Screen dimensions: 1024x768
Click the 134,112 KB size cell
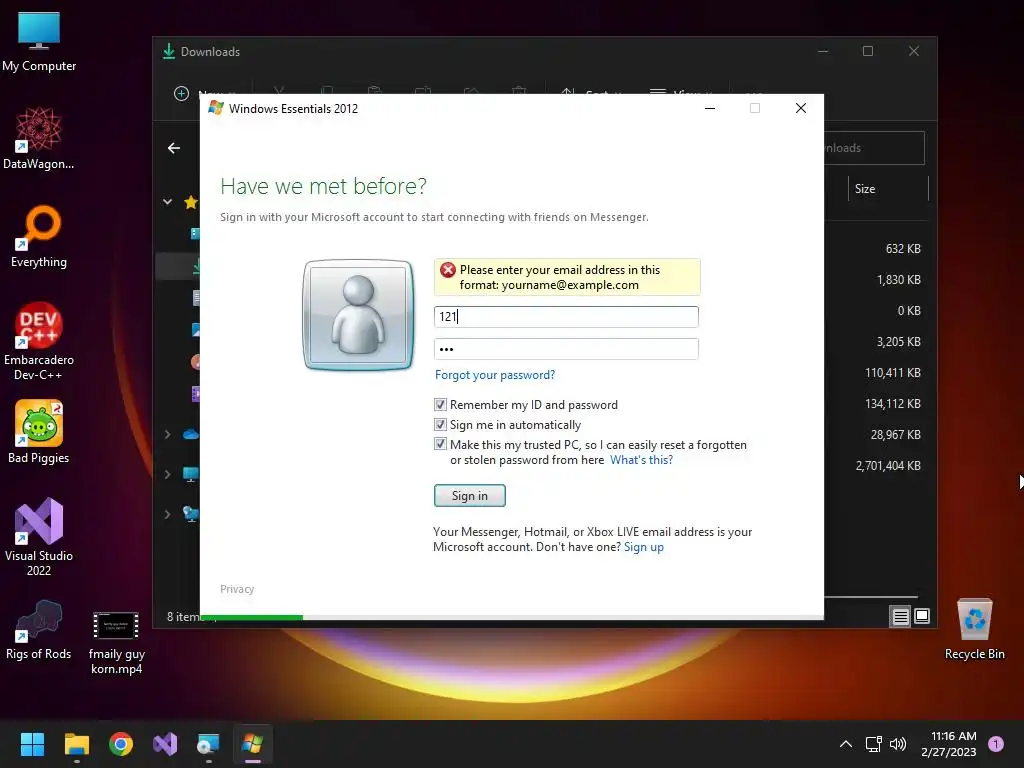click(x=893, y=404)
